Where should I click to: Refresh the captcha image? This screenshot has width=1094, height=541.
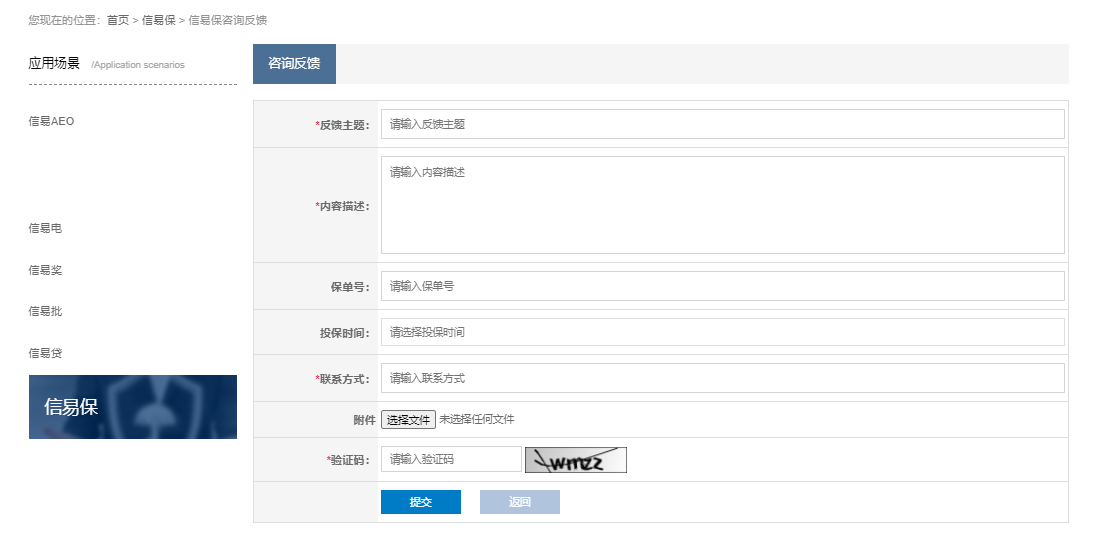(x=576, y=460)
